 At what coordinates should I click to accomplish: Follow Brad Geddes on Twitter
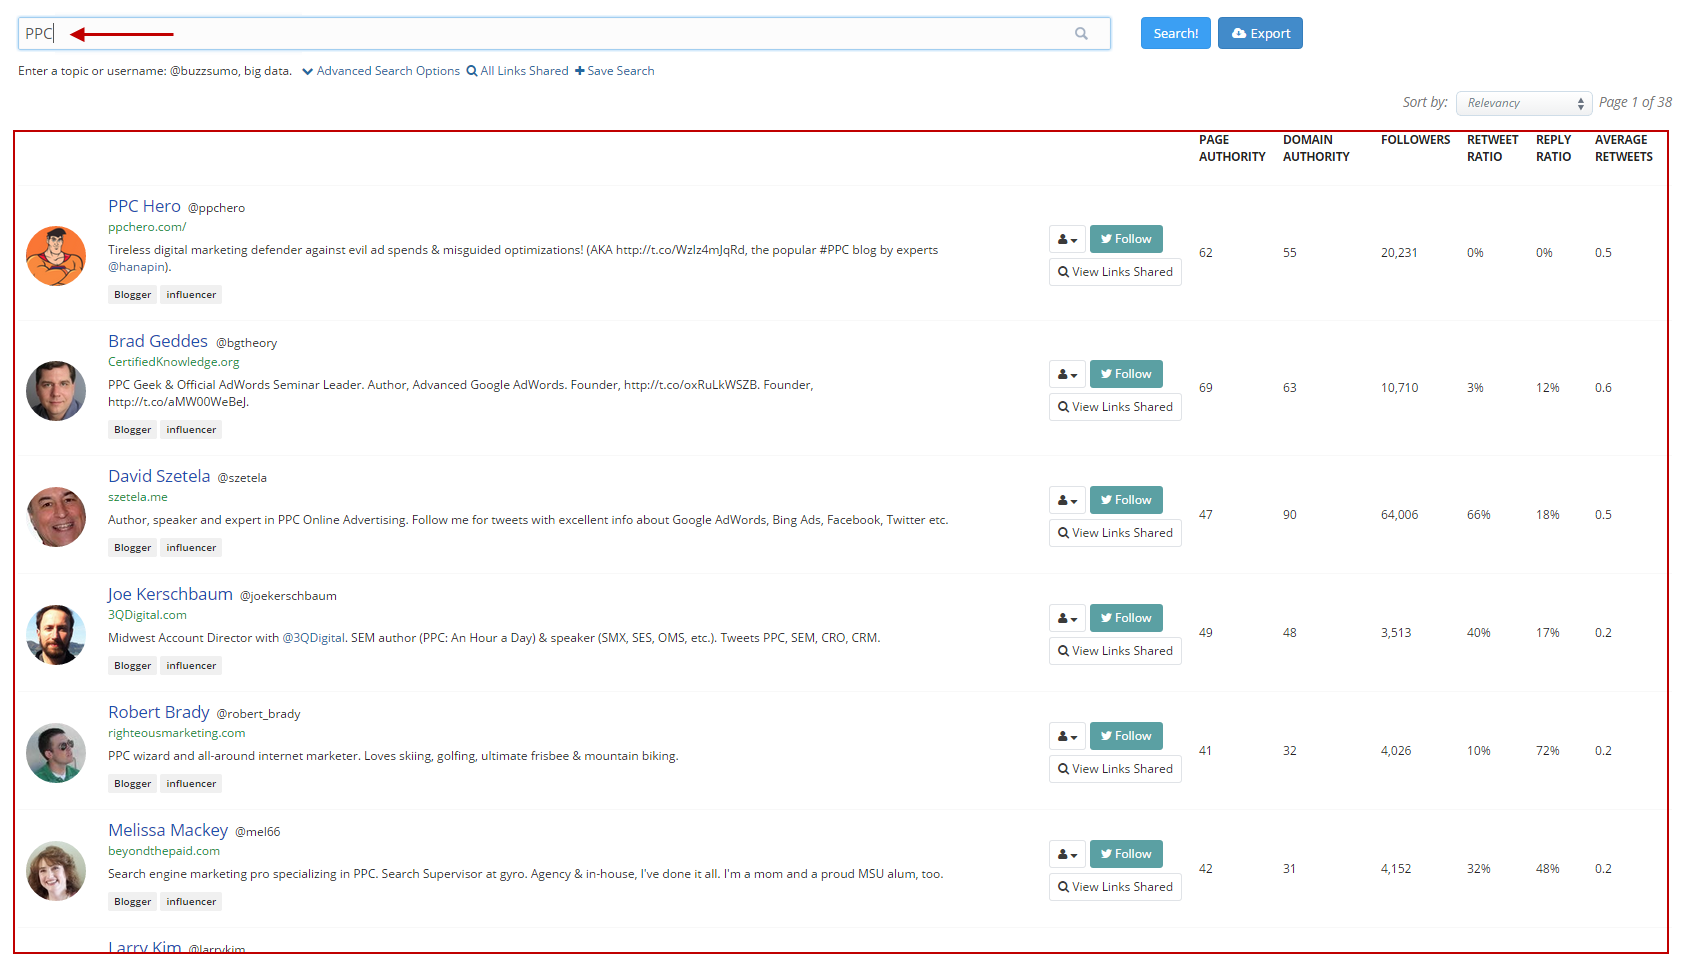[1126, 374]
